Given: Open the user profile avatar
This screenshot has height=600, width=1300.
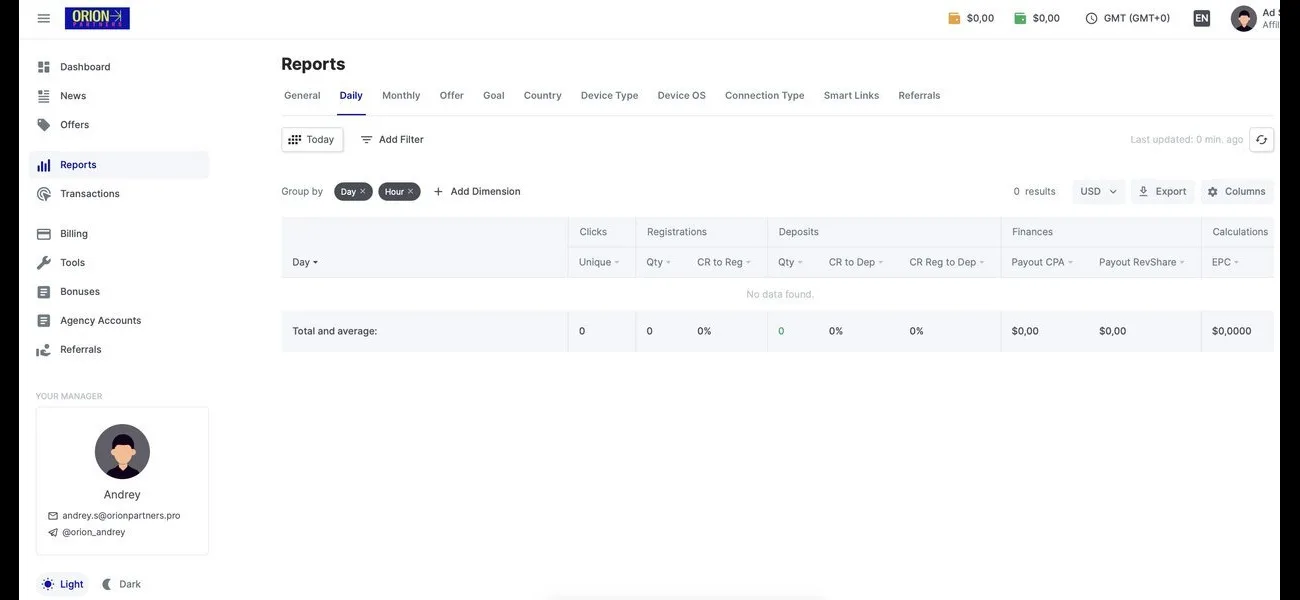Looking at the screenshot, I should [x=1243, y=18].
